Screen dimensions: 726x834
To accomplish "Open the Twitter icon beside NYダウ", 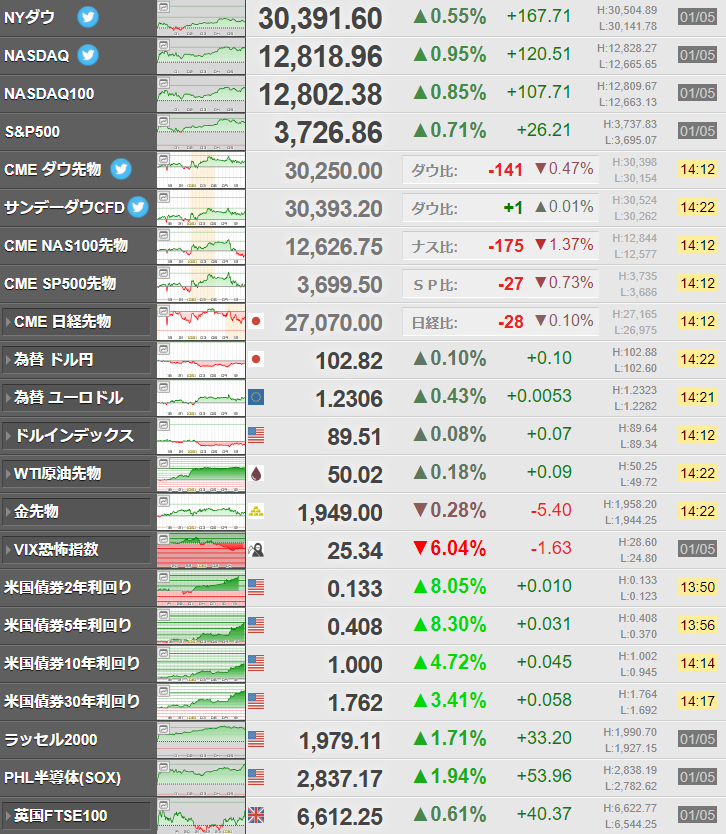I will (88, 17).
